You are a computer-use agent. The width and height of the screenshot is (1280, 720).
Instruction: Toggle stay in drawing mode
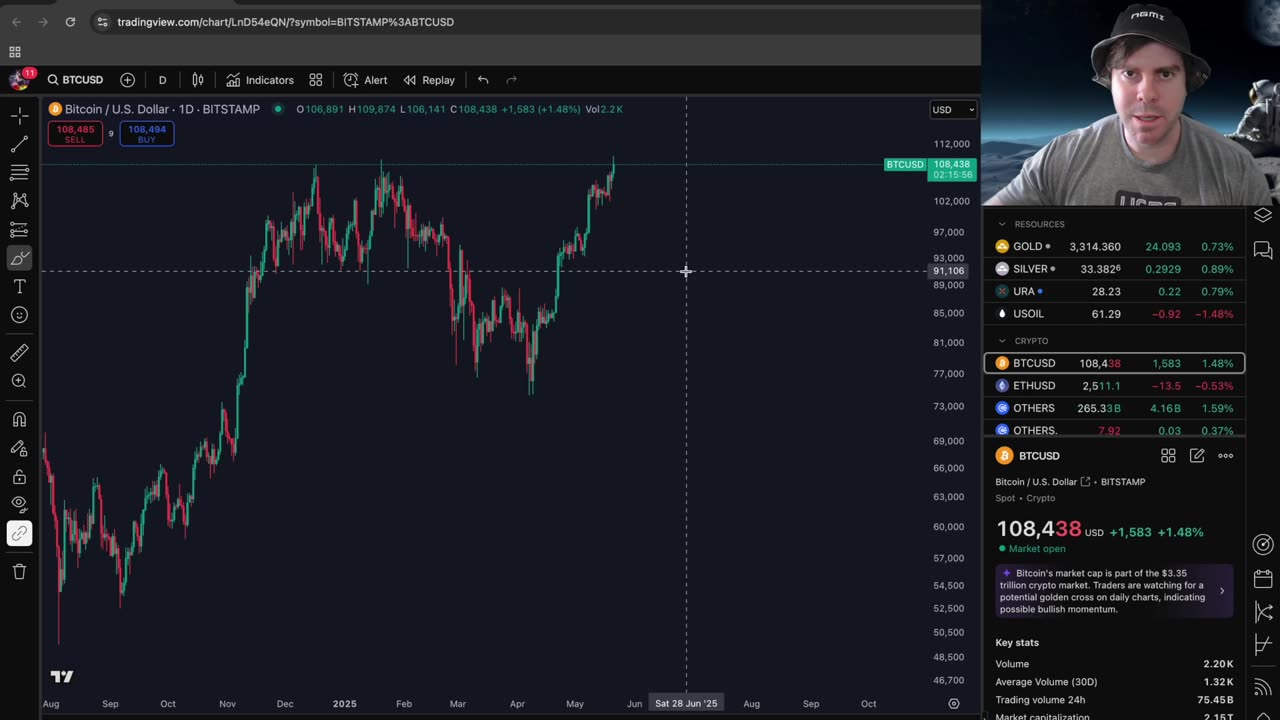click(x=19, y=448)
